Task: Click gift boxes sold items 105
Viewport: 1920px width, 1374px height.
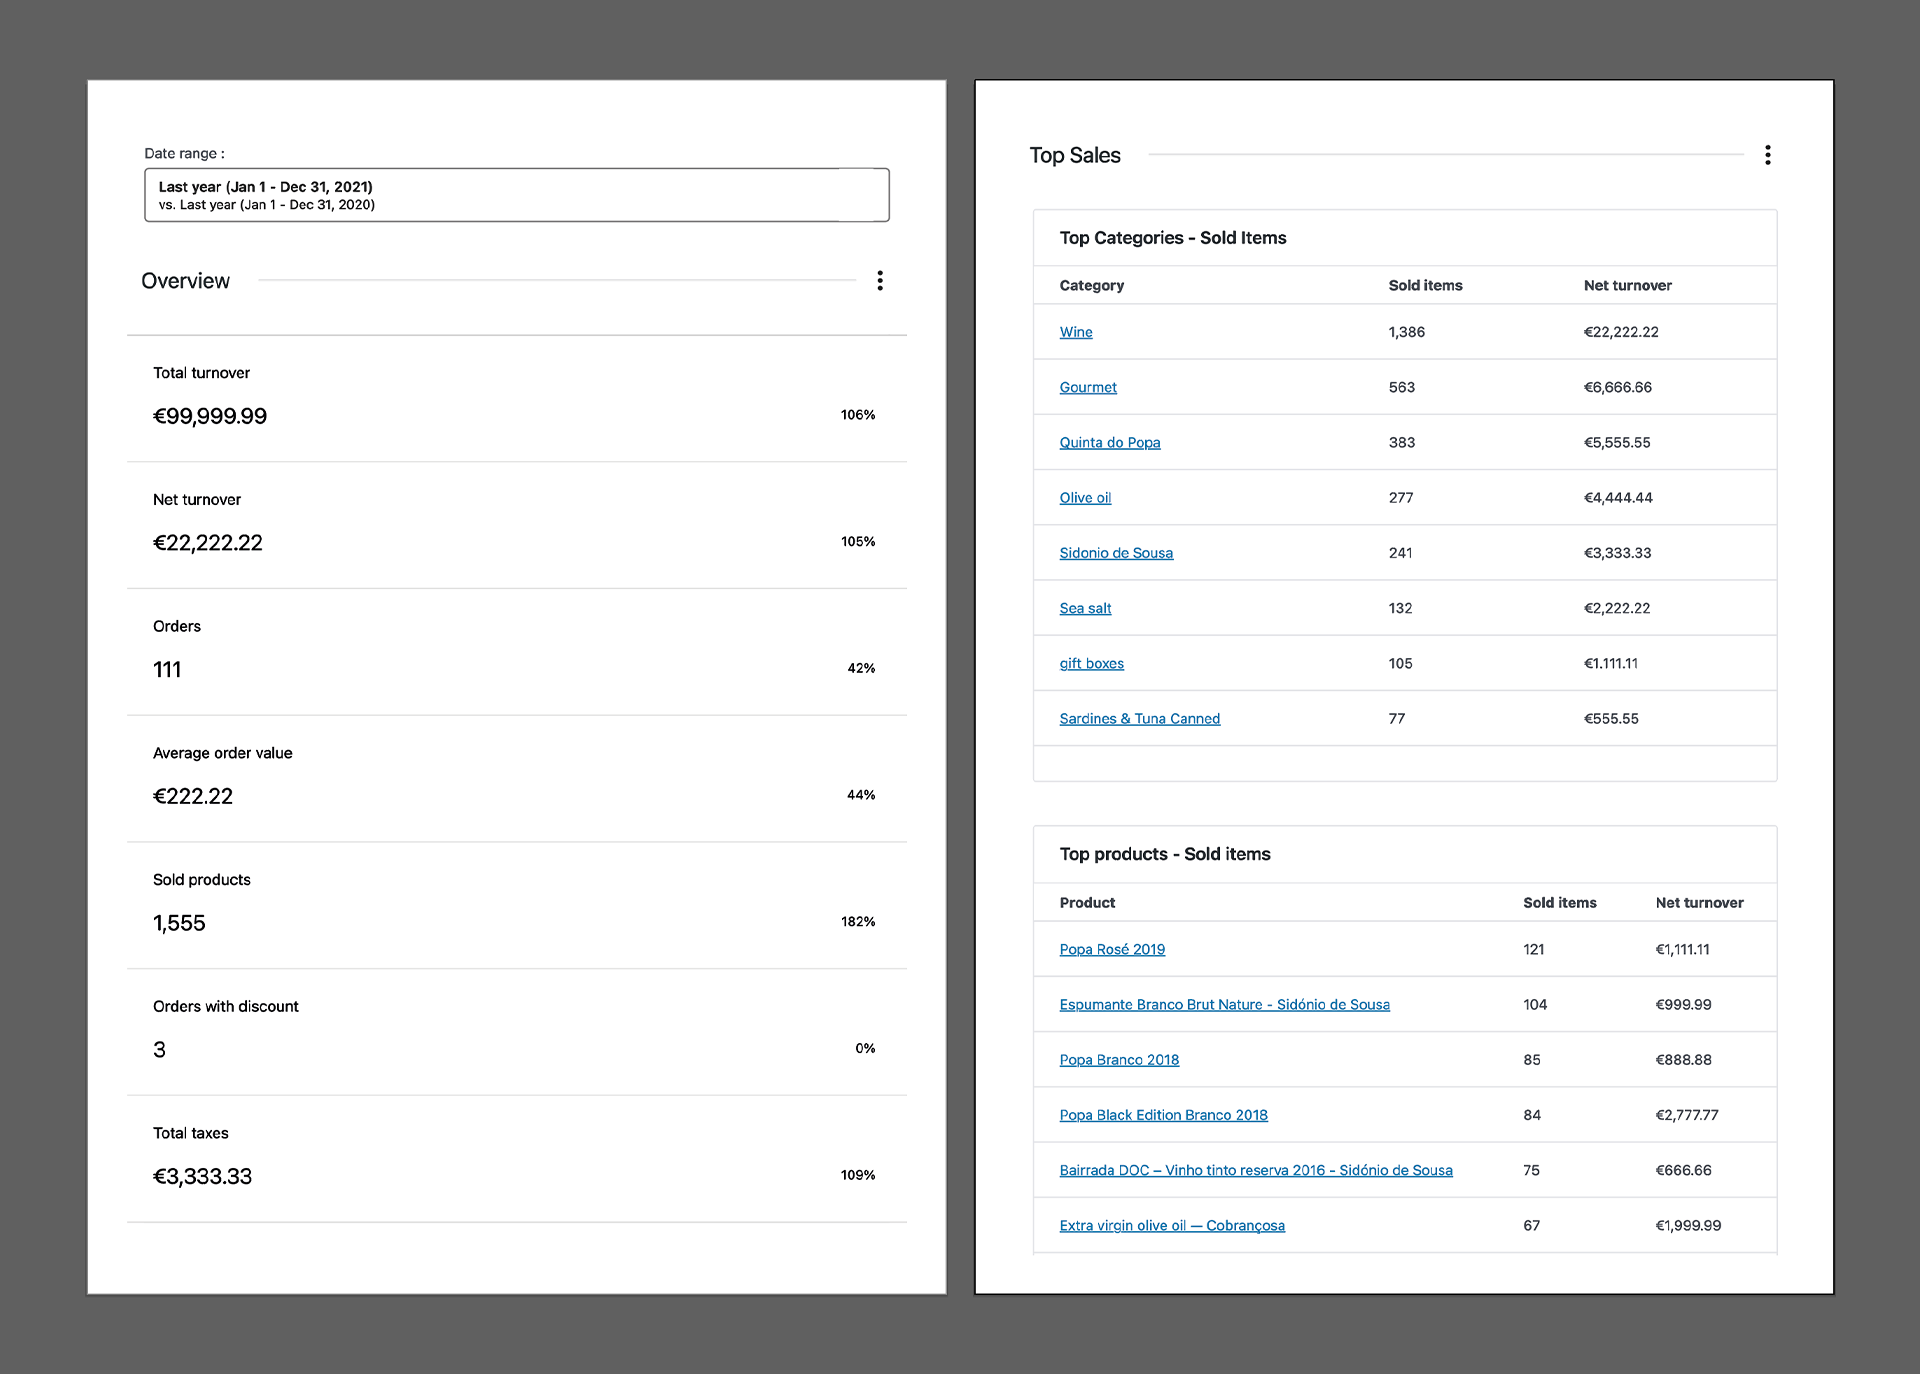Action: pyautogui.click(x=1401, y=663)
